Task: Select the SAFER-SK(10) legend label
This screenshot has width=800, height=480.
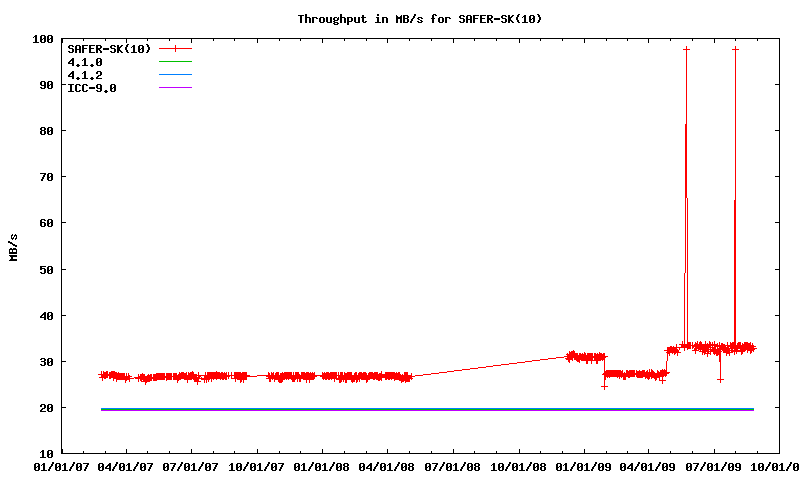Action: coord(108,48)
